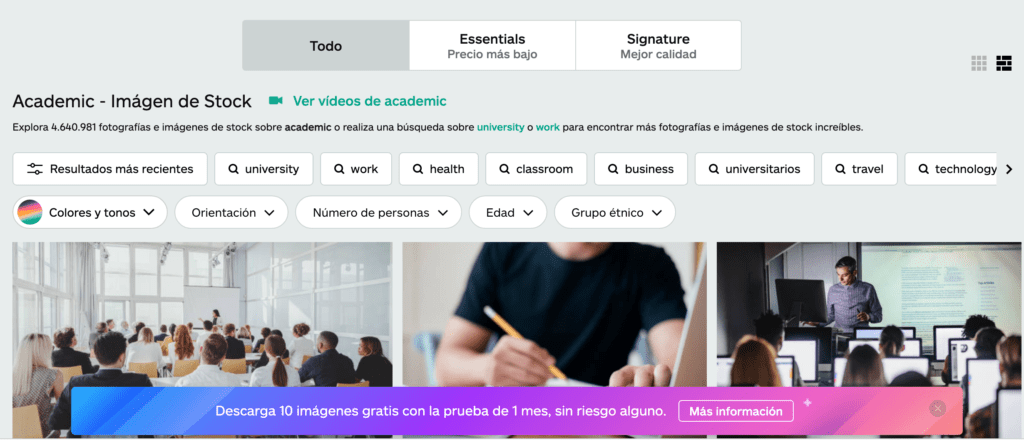
Task: Open the Colores y tonos color swatch filter
Action: coord(90,212)
